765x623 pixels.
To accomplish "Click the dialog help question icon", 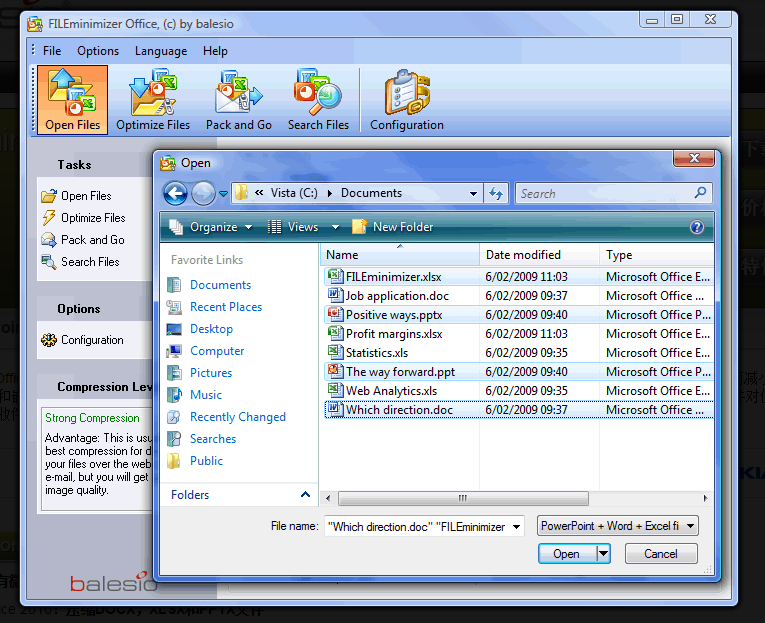I will 697,227.
